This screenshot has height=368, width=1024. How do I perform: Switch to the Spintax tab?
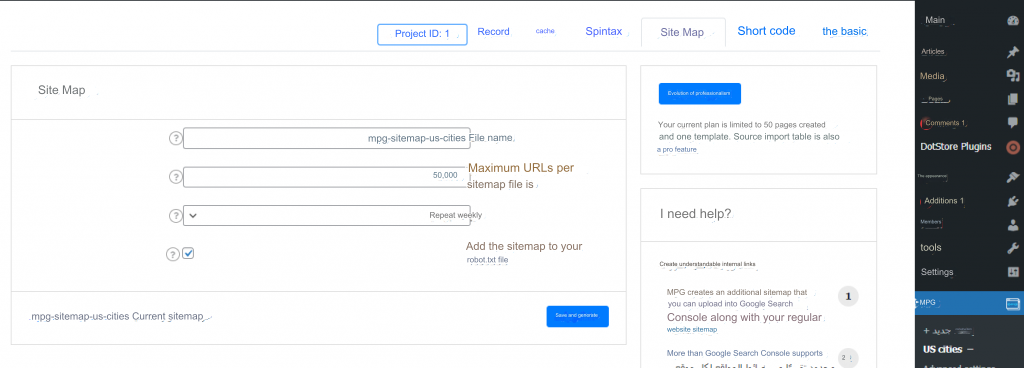tap(603, 31)
